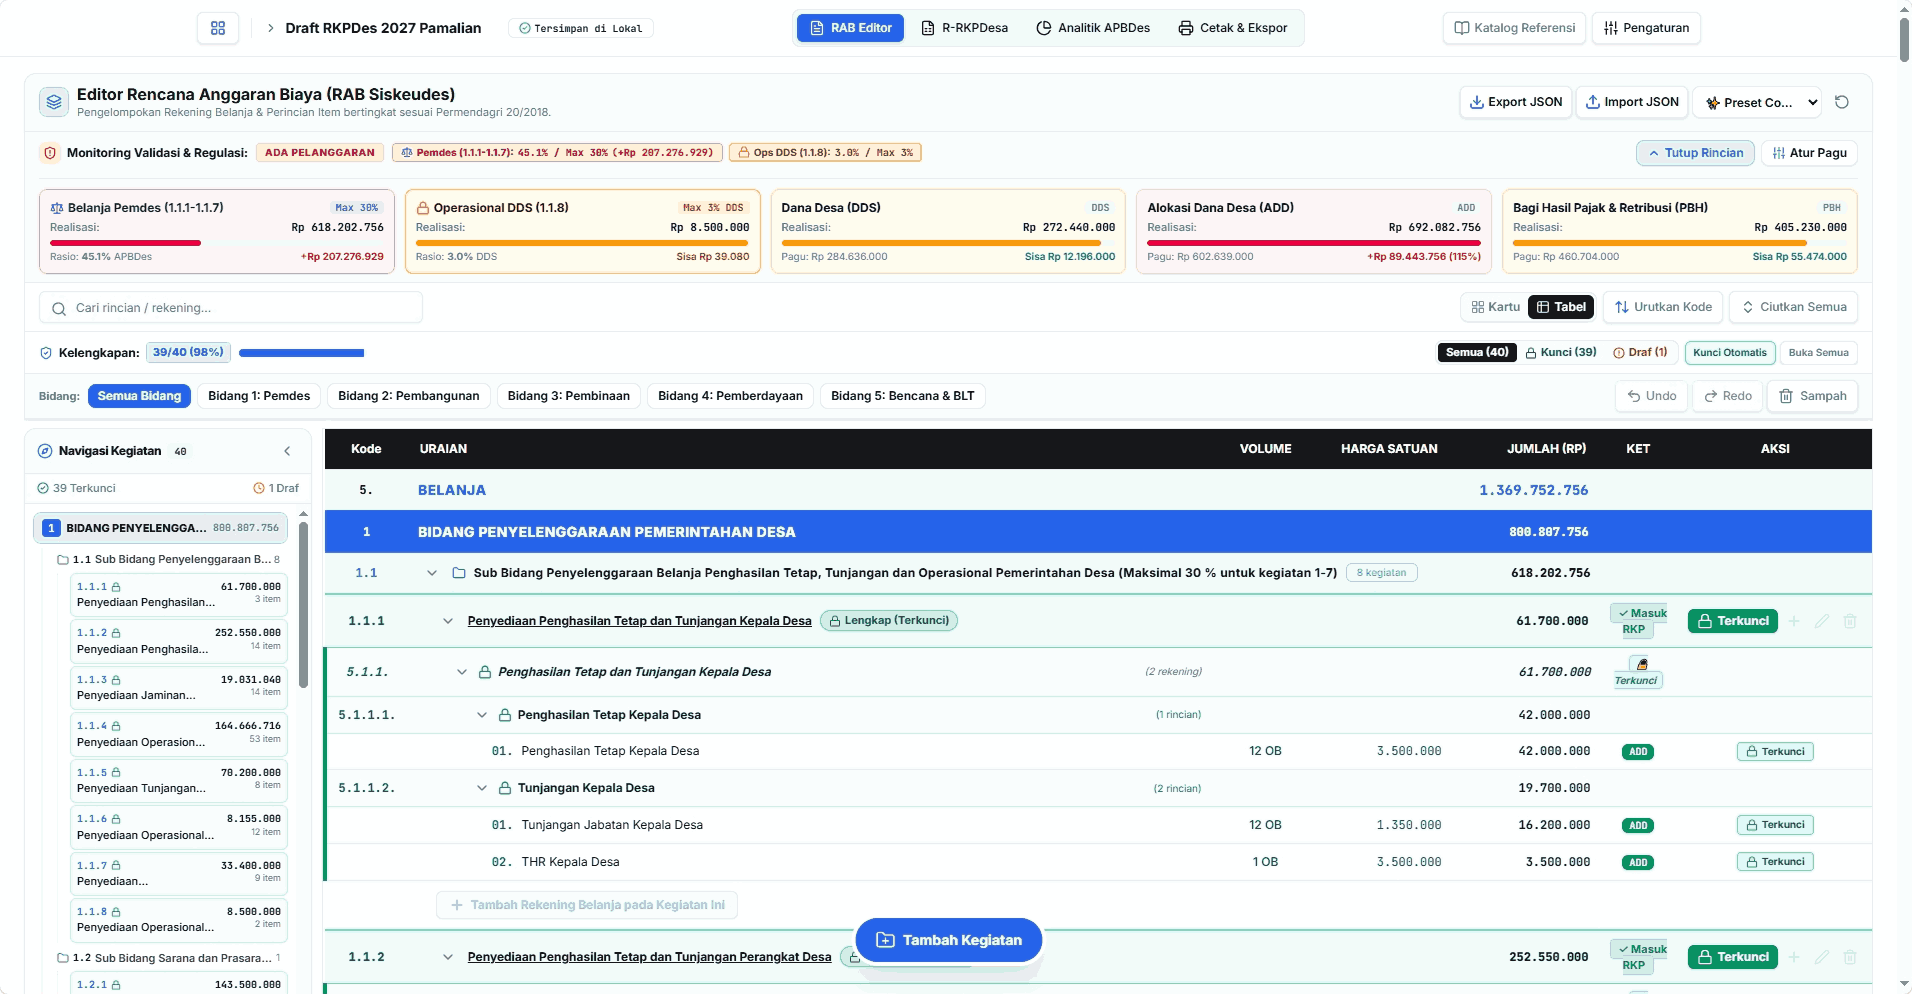Switch to Tabel view

pos(1561,307)
